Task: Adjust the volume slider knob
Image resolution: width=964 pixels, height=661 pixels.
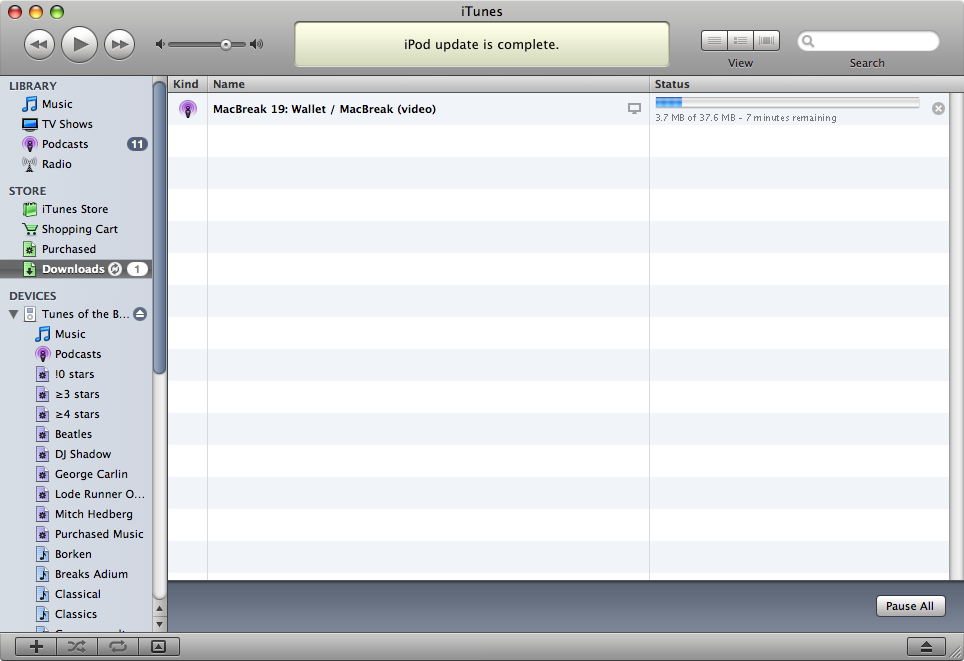Action: pyautogui.click(x=226, y=44)
